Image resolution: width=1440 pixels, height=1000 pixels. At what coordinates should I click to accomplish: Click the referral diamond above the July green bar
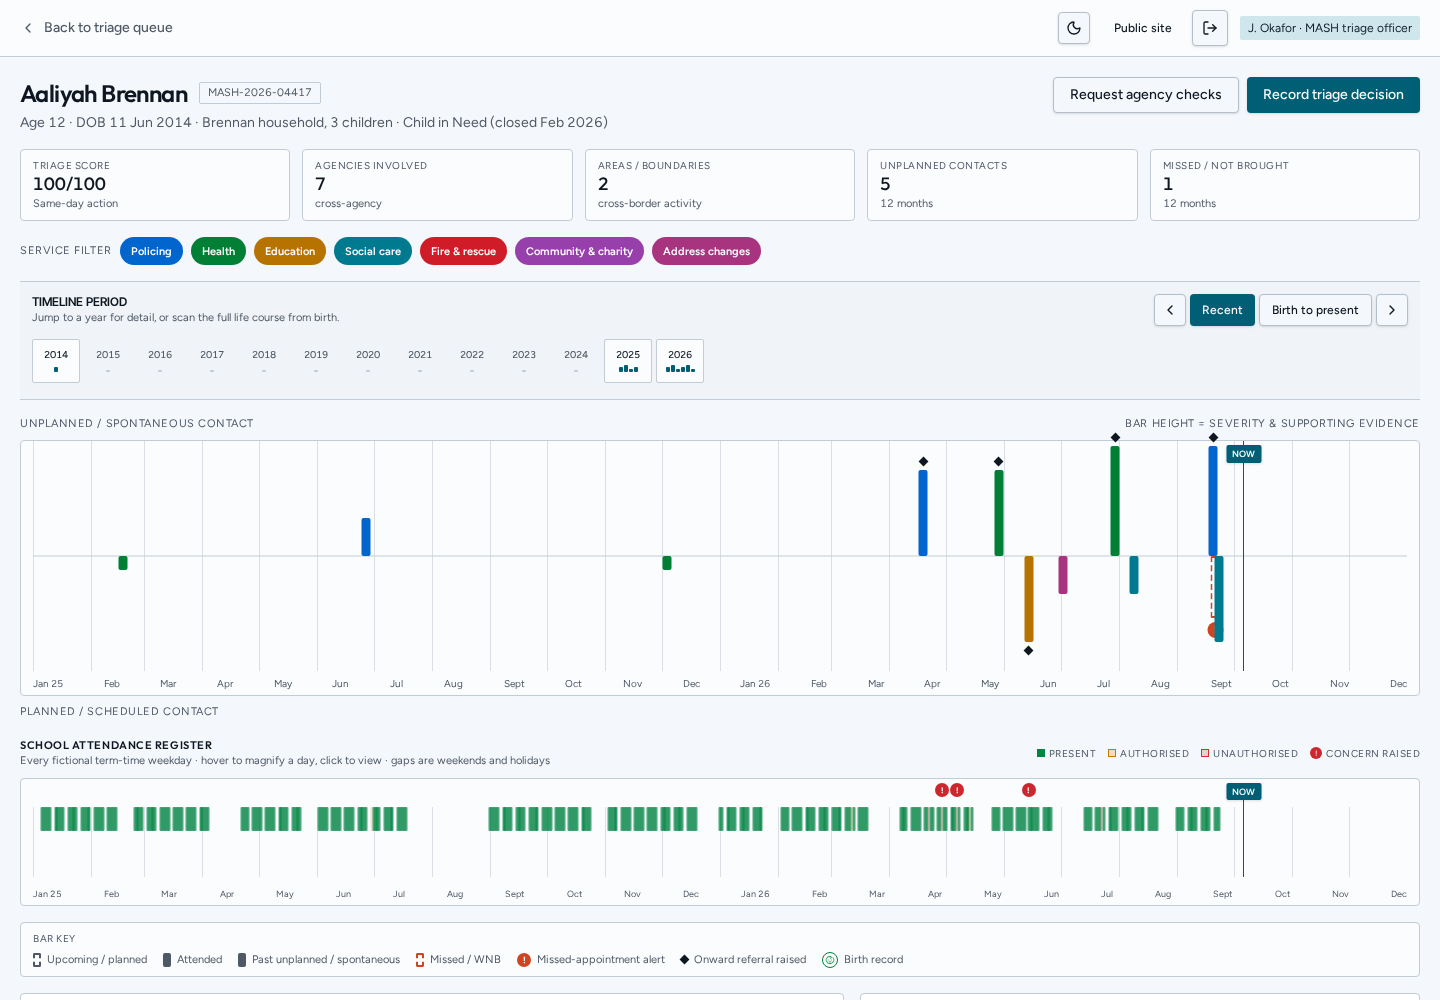click(x=1115, y=437)
